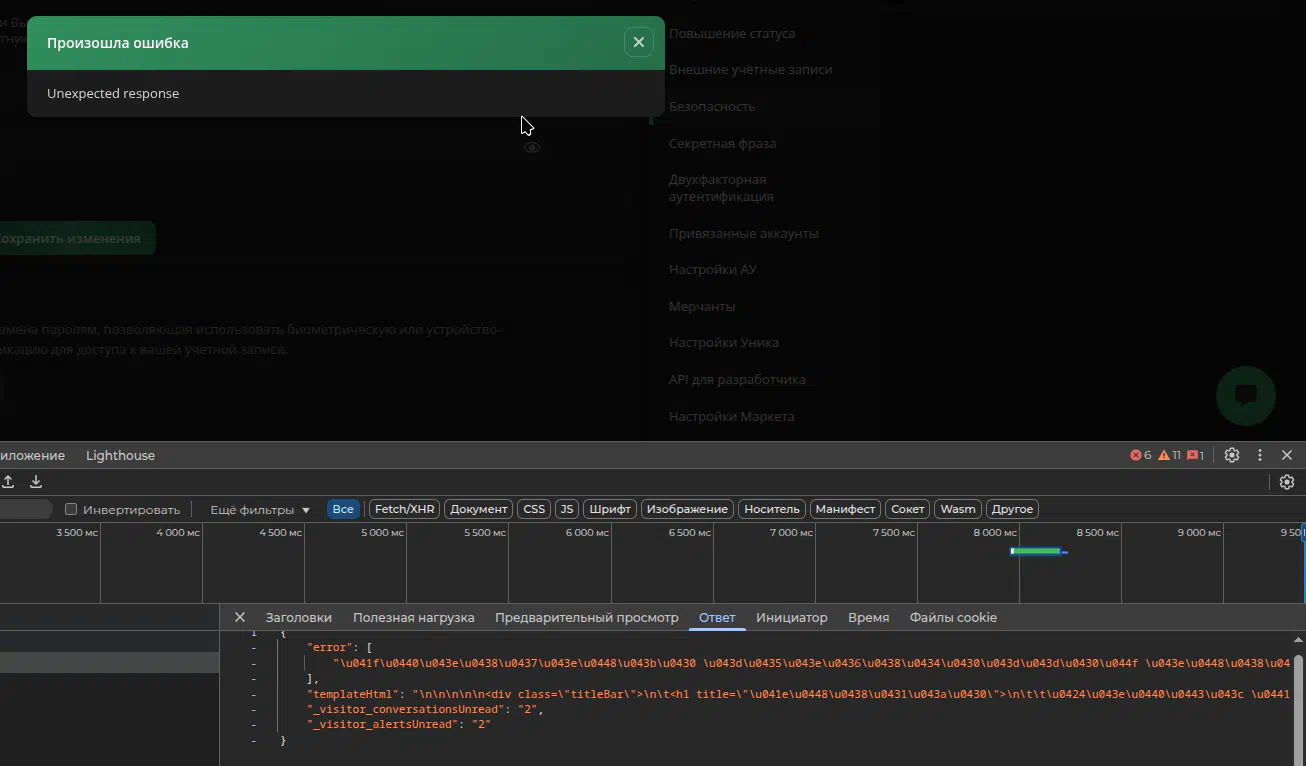Enable the Инвертировать checkbox
Viewport: 1306px width, 766px height.
(x=71, y=509)
